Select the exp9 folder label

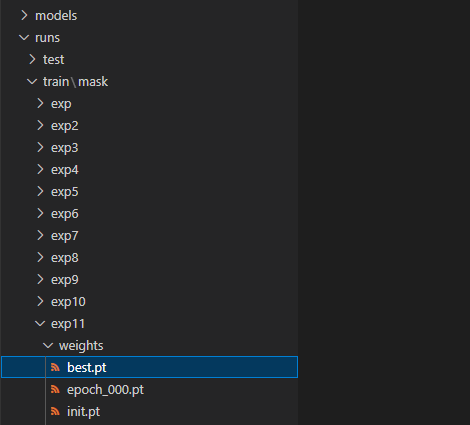(x=65, y=280)
